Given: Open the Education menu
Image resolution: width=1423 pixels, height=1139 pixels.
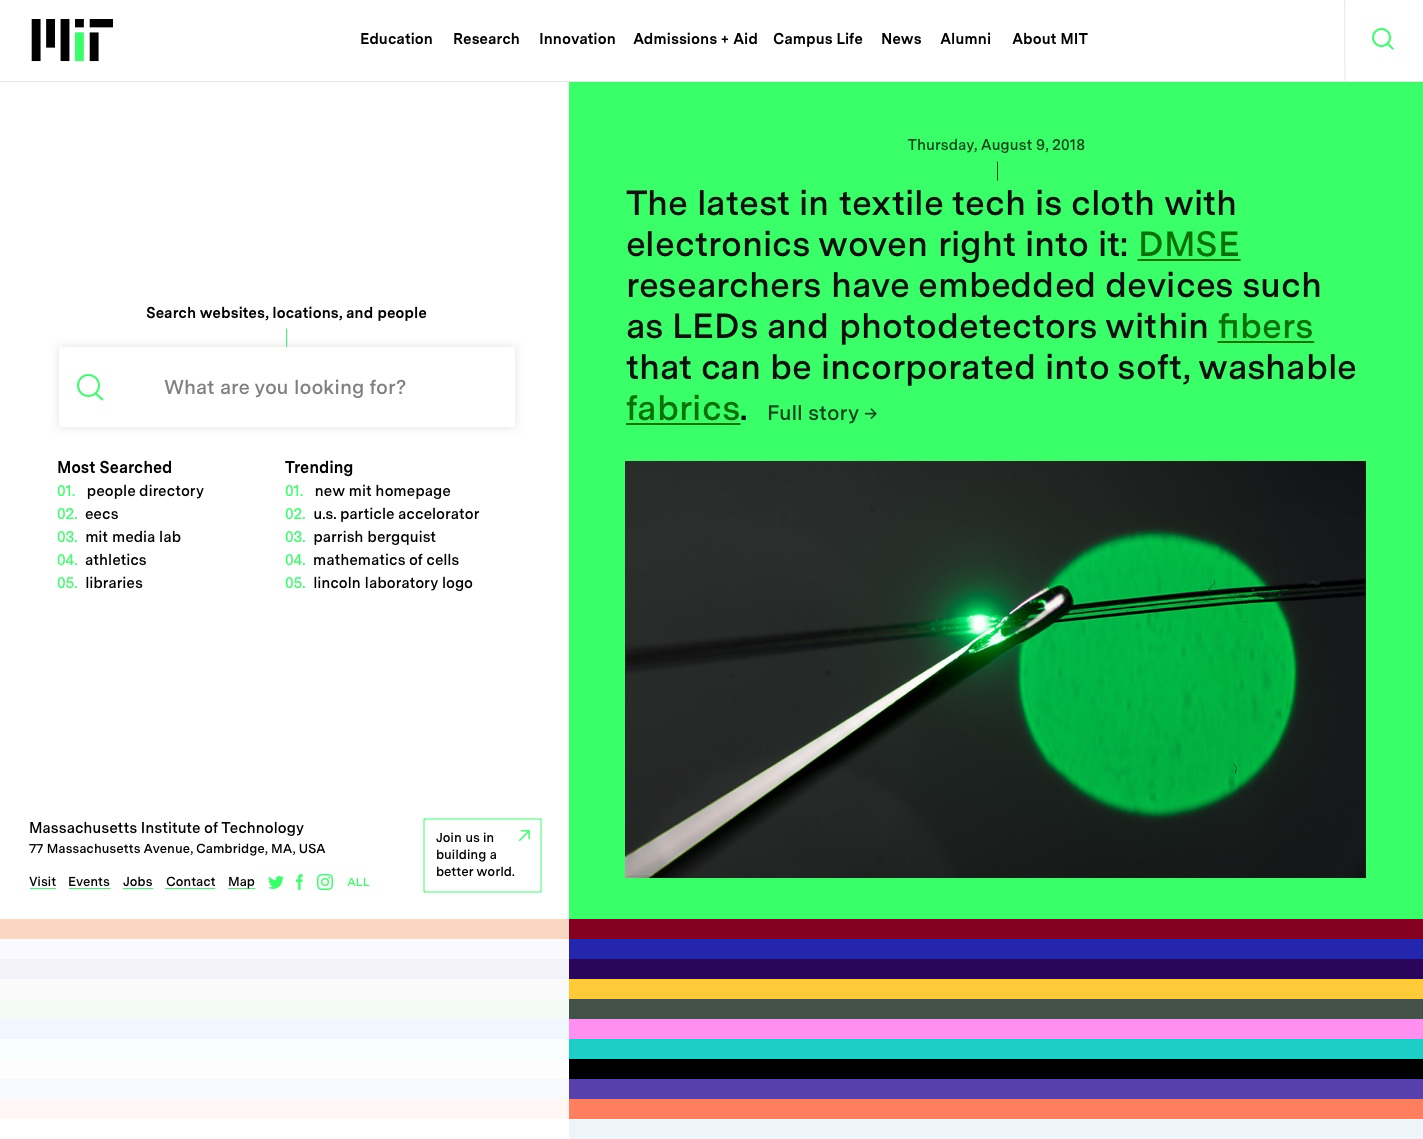Looking at the screenshot, I should pos(396,39).
